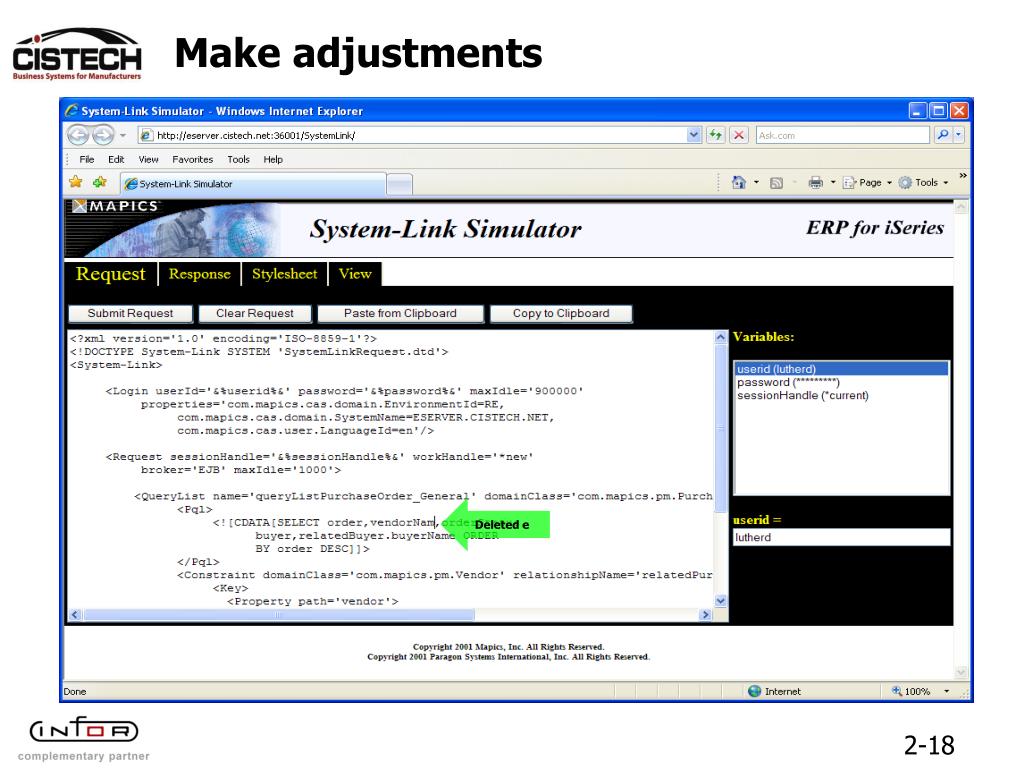1024x768 pixels.
Task: Click the MAPICS logo banner image
Action: pyautogui.click(x=173, y=228)
